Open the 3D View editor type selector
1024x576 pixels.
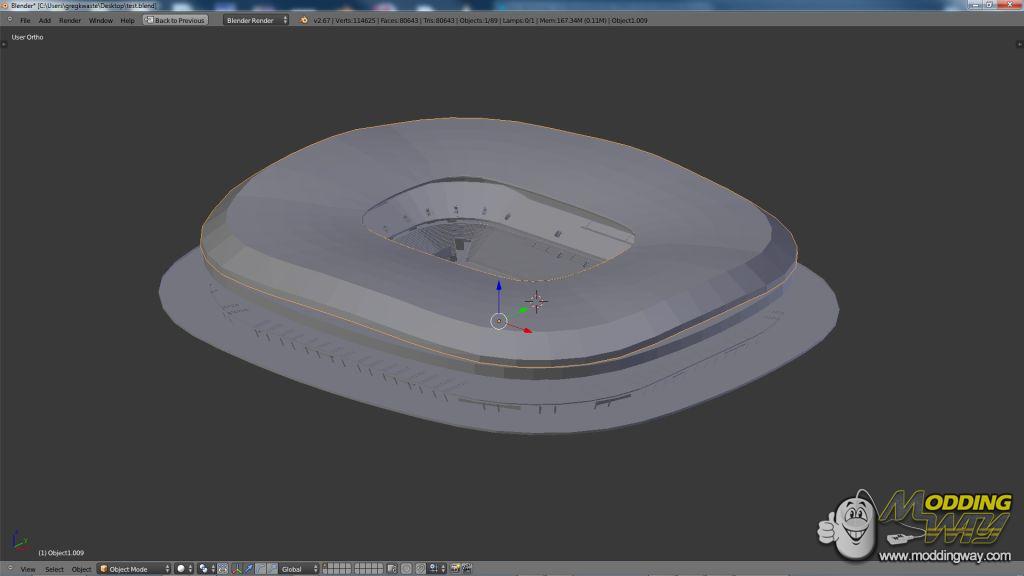point(9,569)
